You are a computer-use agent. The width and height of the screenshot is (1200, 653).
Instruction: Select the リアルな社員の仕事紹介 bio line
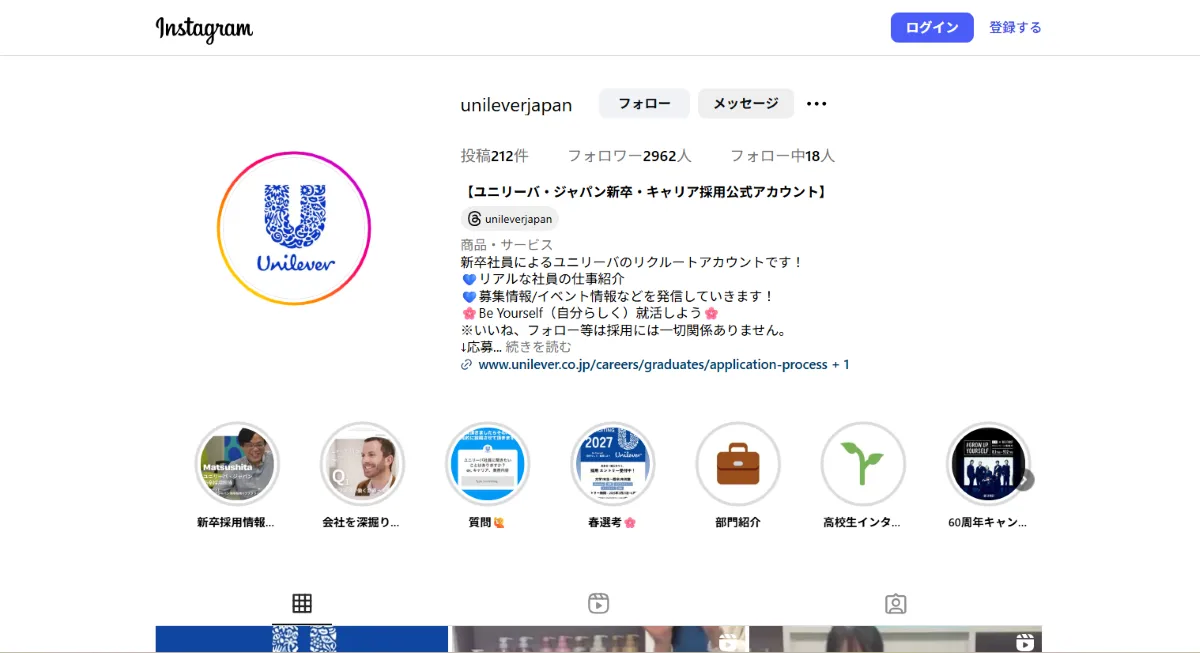pos(543,279)
